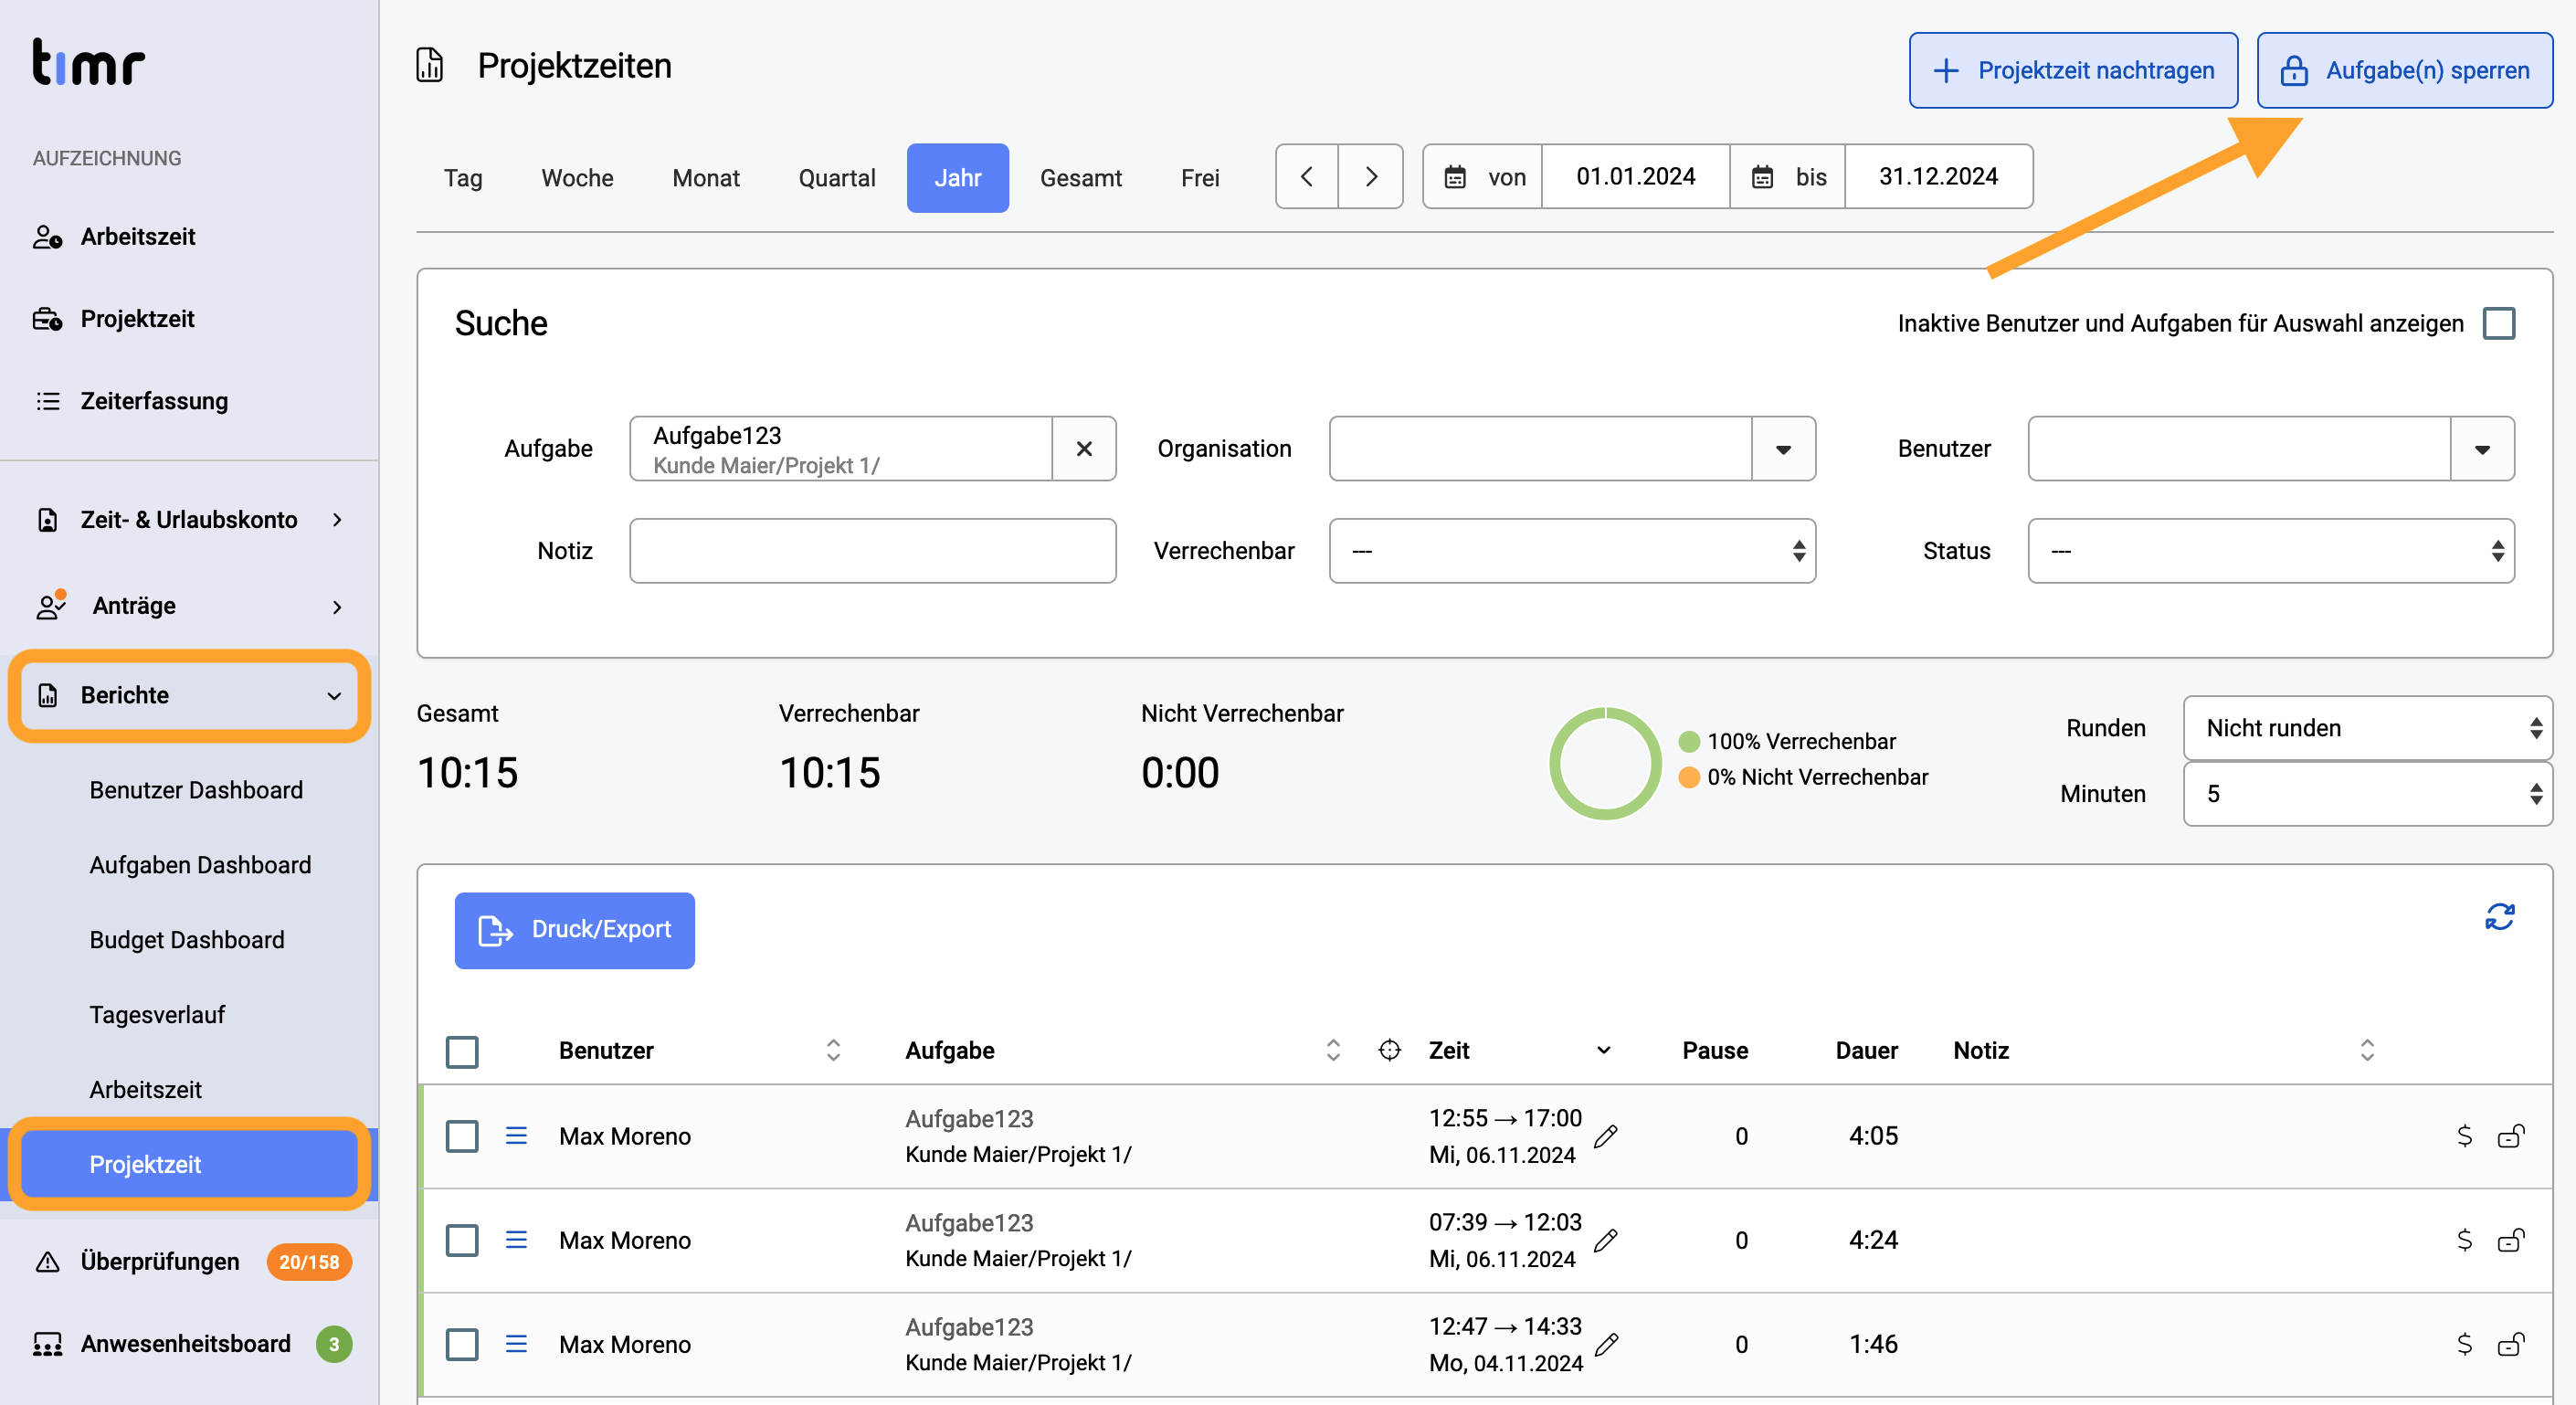The image size is (2576, 1405).
Task: Click the Druck/Export button
Action: coord(575,930)
